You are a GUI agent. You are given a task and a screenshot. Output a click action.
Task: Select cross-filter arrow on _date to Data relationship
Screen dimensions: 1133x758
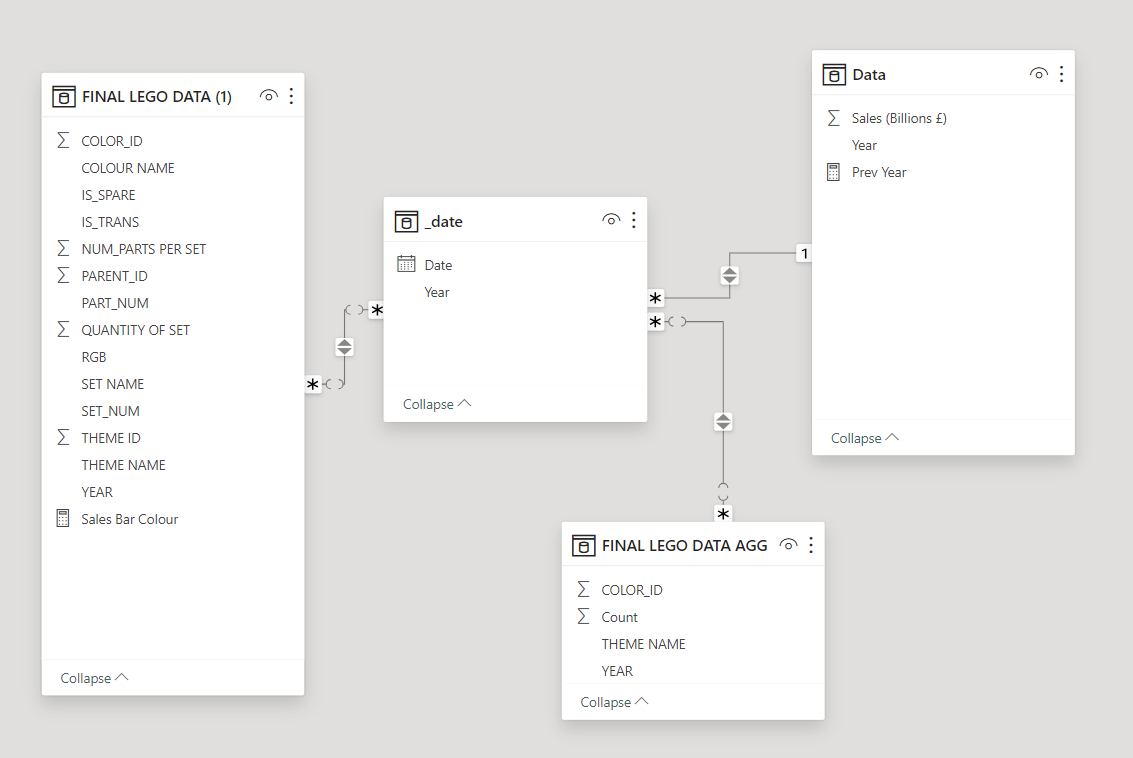click(730, 275)
